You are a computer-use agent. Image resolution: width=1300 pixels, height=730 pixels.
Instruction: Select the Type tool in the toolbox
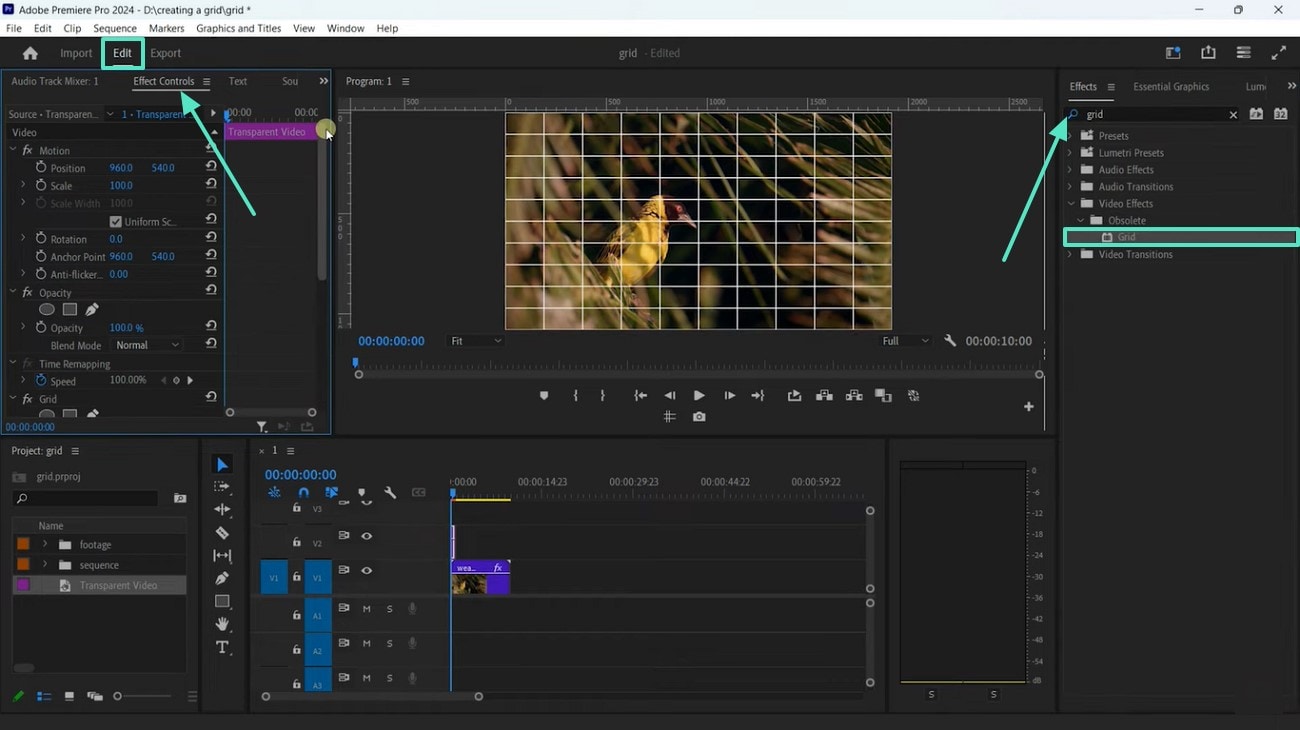pyautogui.click(x=222, y=647)
